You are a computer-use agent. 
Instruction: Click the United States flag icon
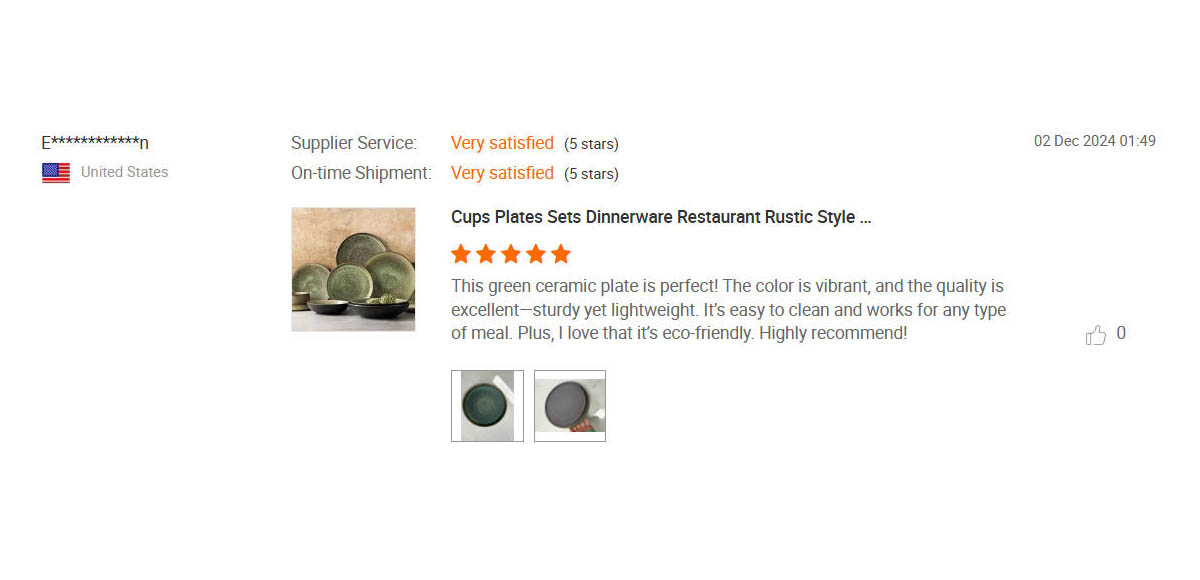point(56,173)
